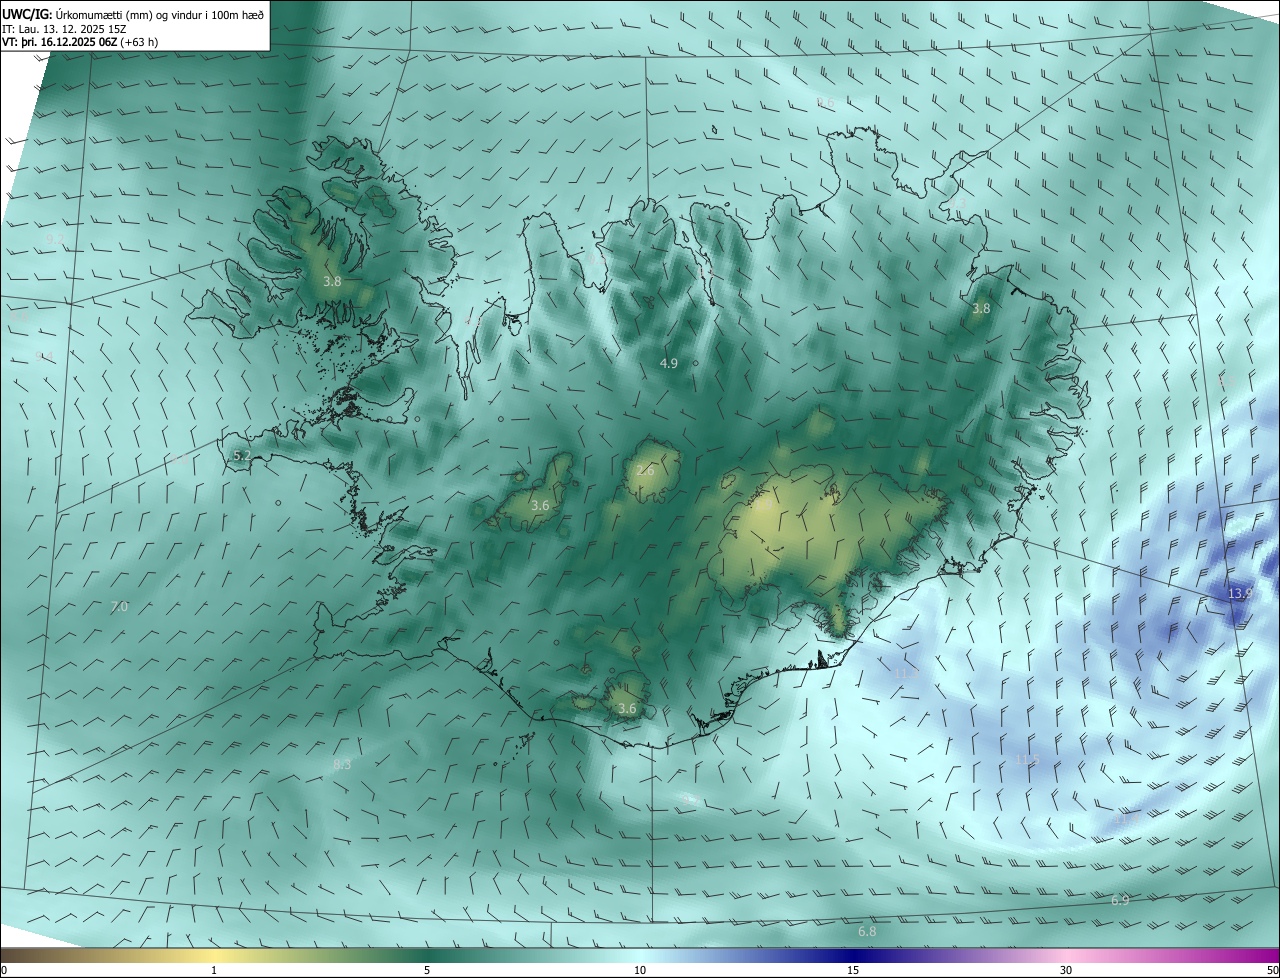
Task: Click the 4.9 value label in north Iceland
Action: pos(669,364)
